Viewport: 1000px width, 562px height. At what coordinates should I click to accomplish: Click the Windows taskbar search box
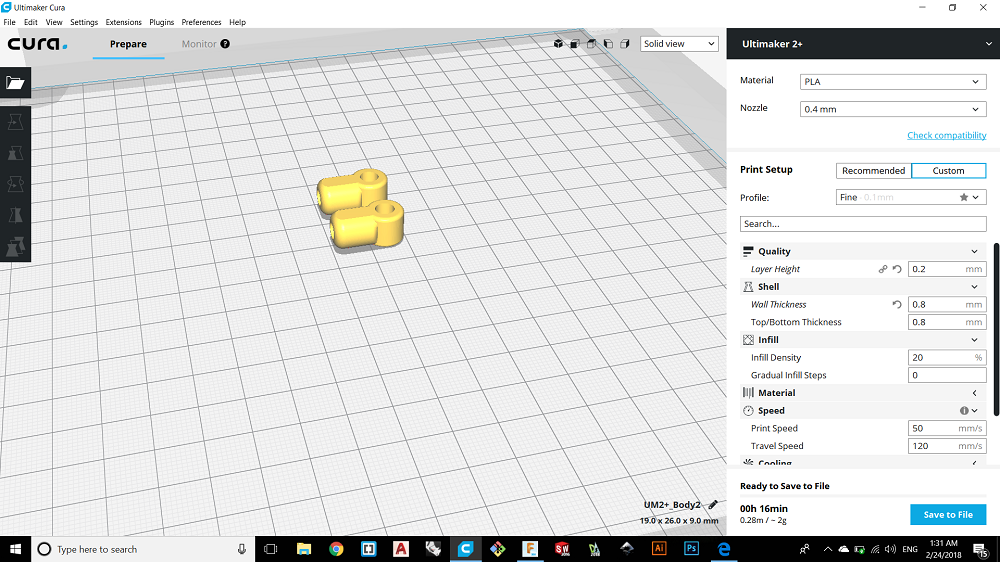pyautogui.click(x=143, y=549)
